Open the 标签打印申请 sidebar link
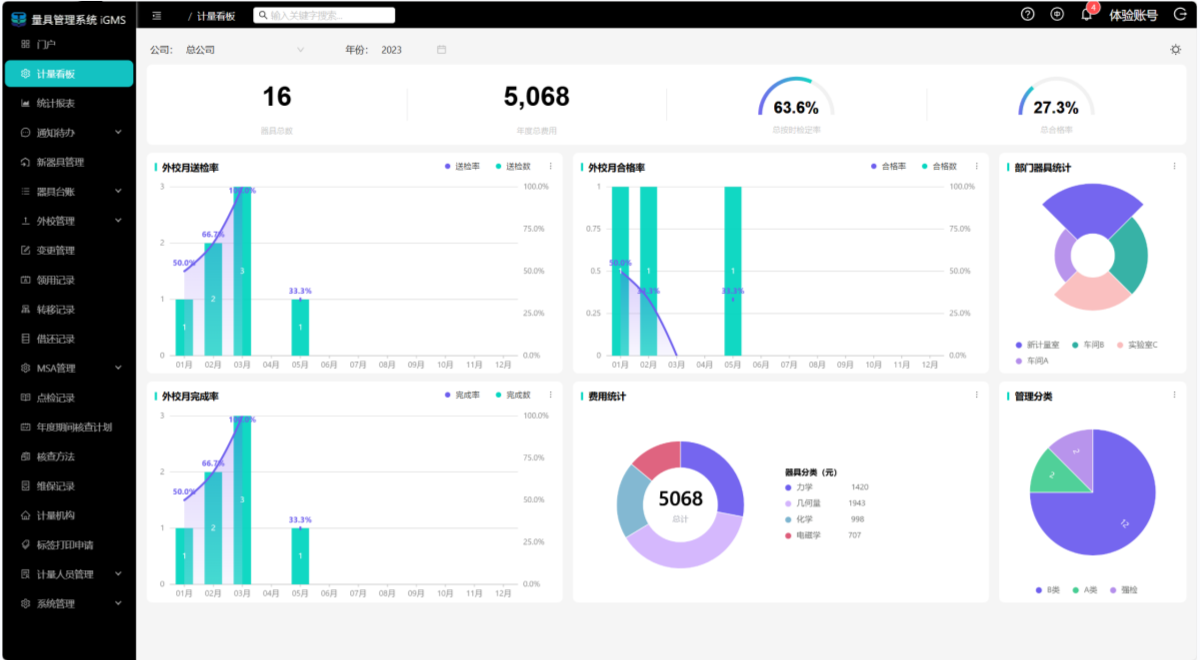 coord(65,545)
